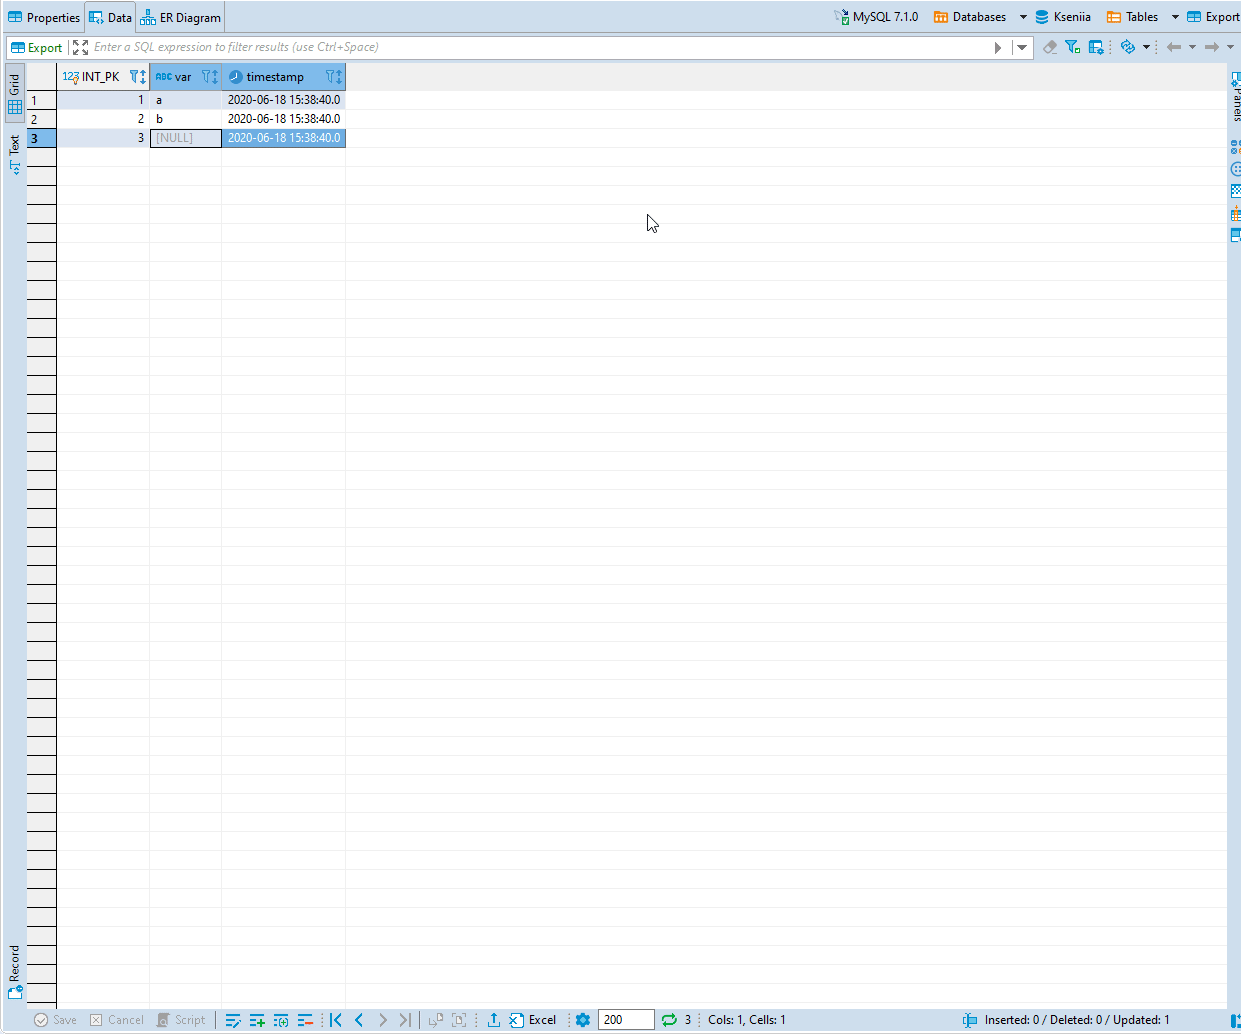Image resolution: width=1241 pixels, height=1034 pixels.
Task: Click filter/sort icon on INT_PK column
Action: pos(138,77)
